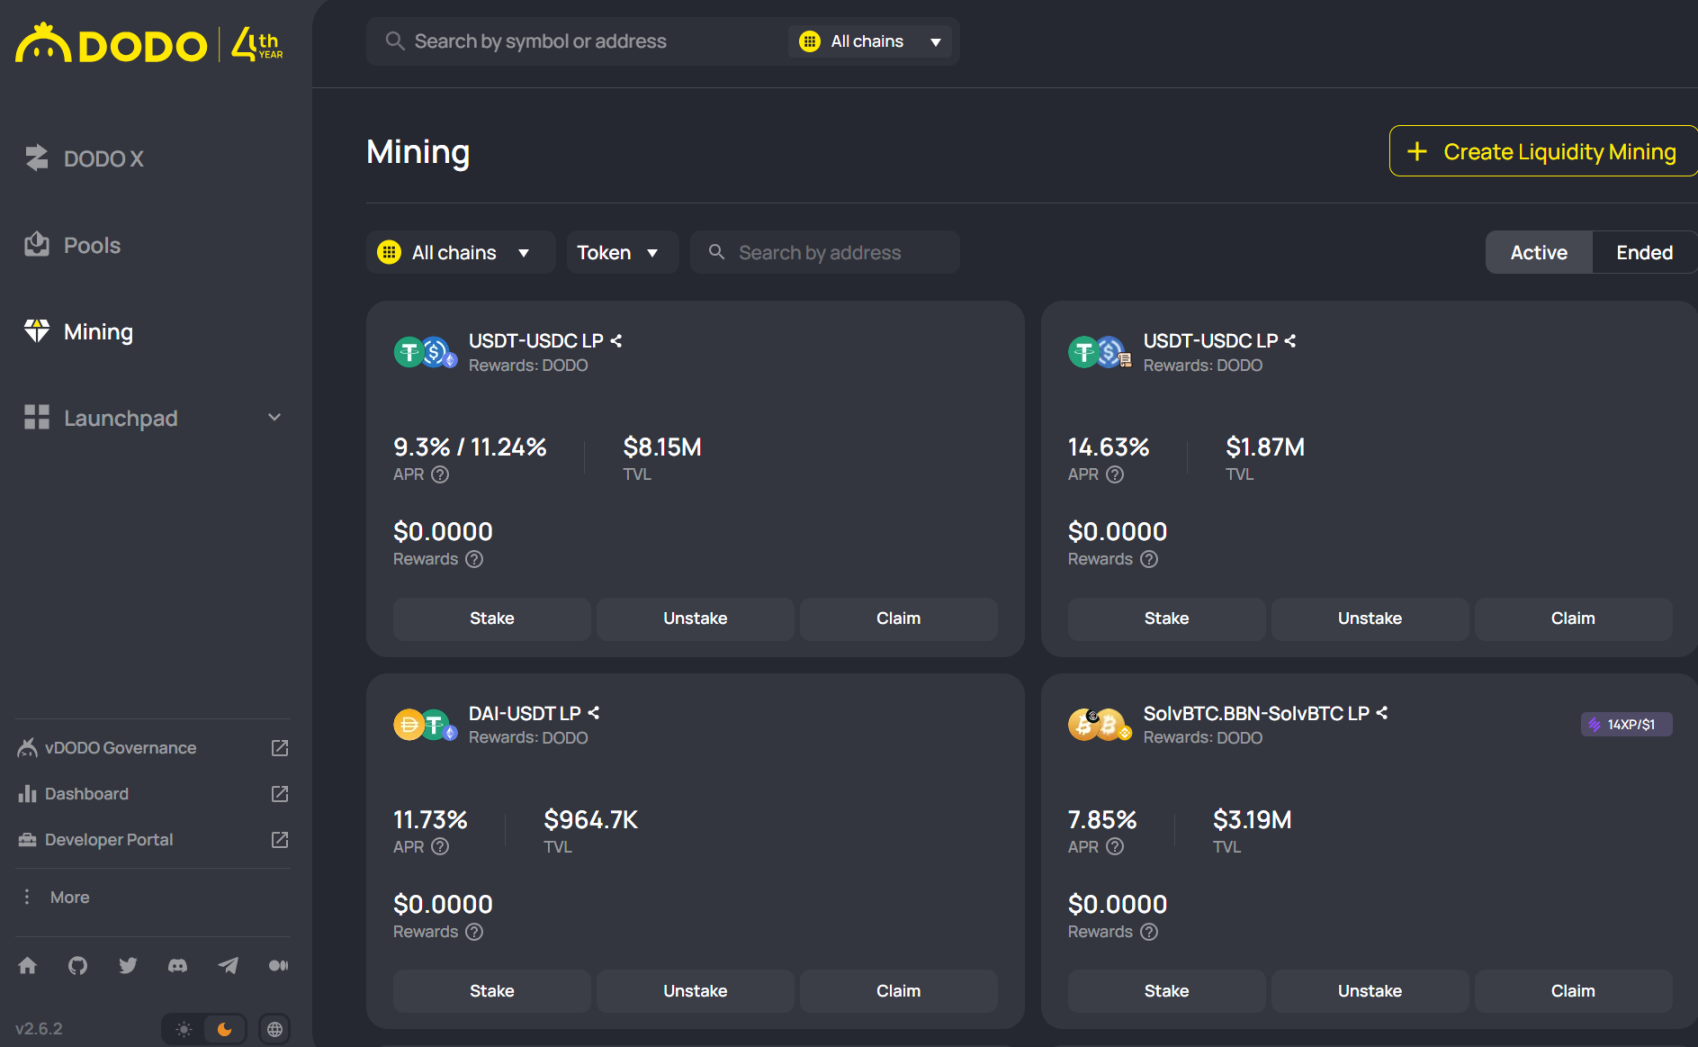Click Claim on the SolvBTC.BBN-SolvBTC card
The width and height of the screenshot is (1698, 1047).
pos(1573,991)
